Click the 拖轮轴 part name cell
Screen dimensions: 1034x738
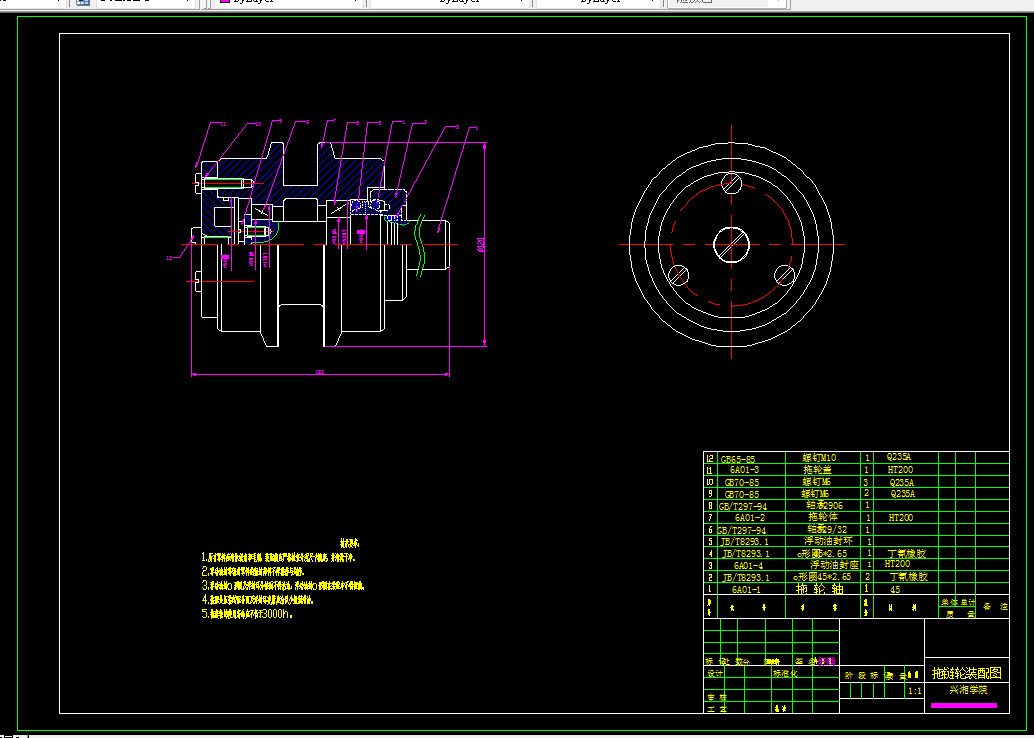pos(819,589)
